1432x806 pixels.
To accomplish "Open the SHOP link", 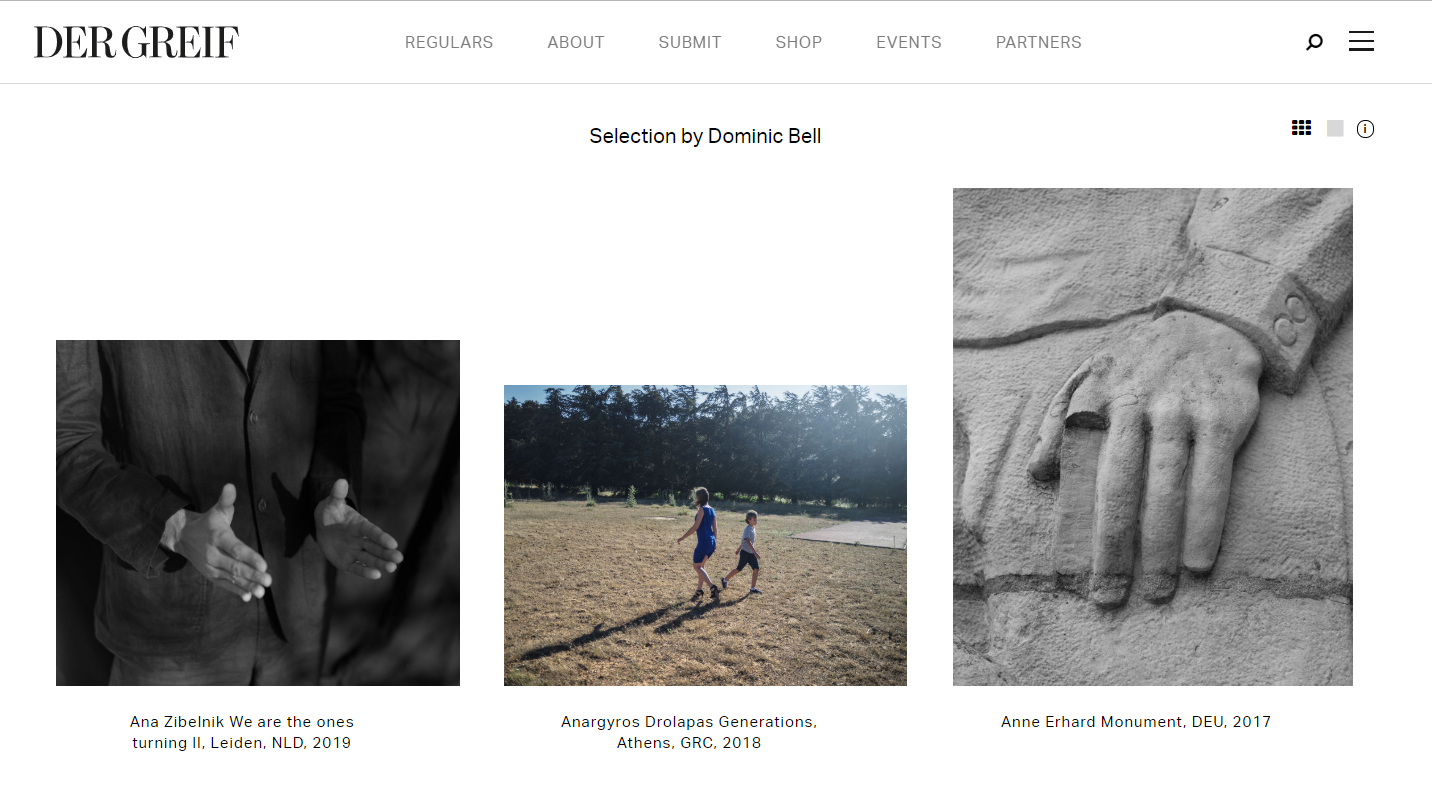I will (x=799, y=42).
